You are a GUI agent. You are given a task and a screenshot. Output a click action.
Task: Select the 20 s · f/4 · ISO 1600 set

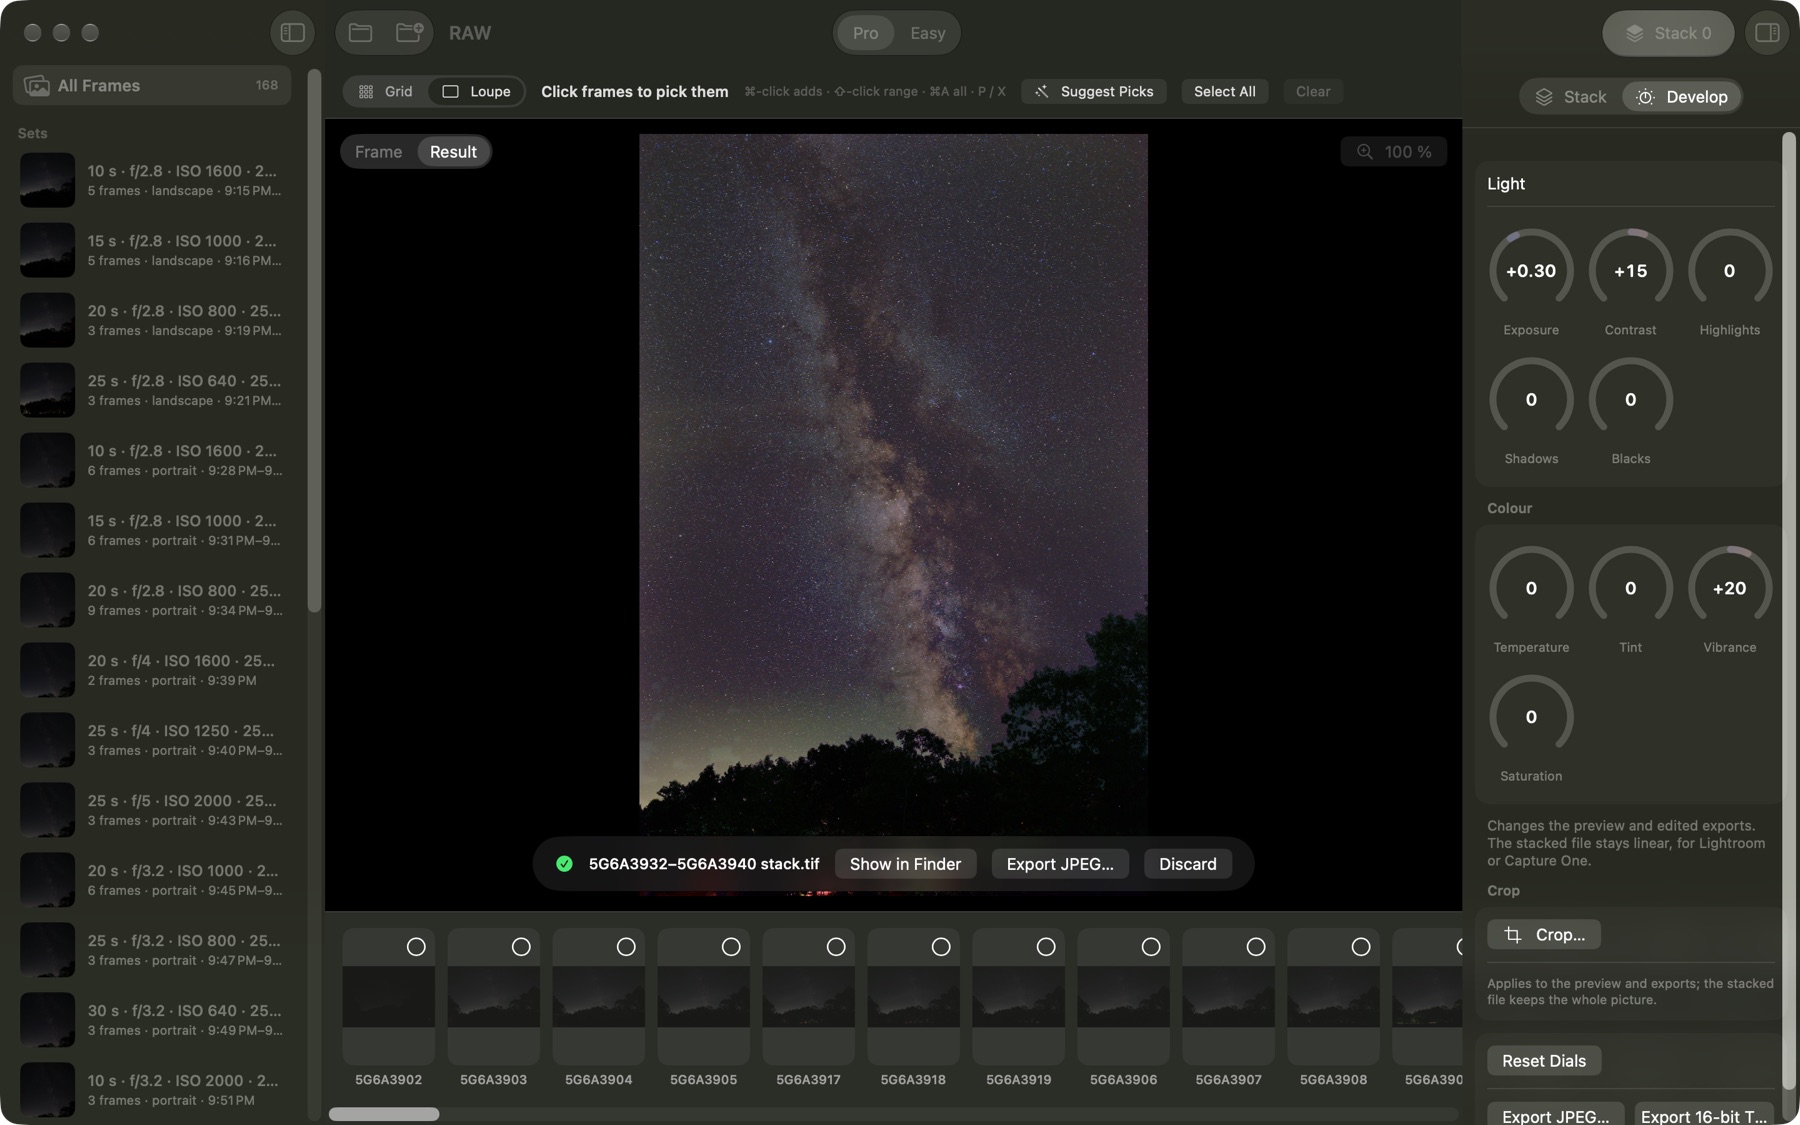click(152, 670)
